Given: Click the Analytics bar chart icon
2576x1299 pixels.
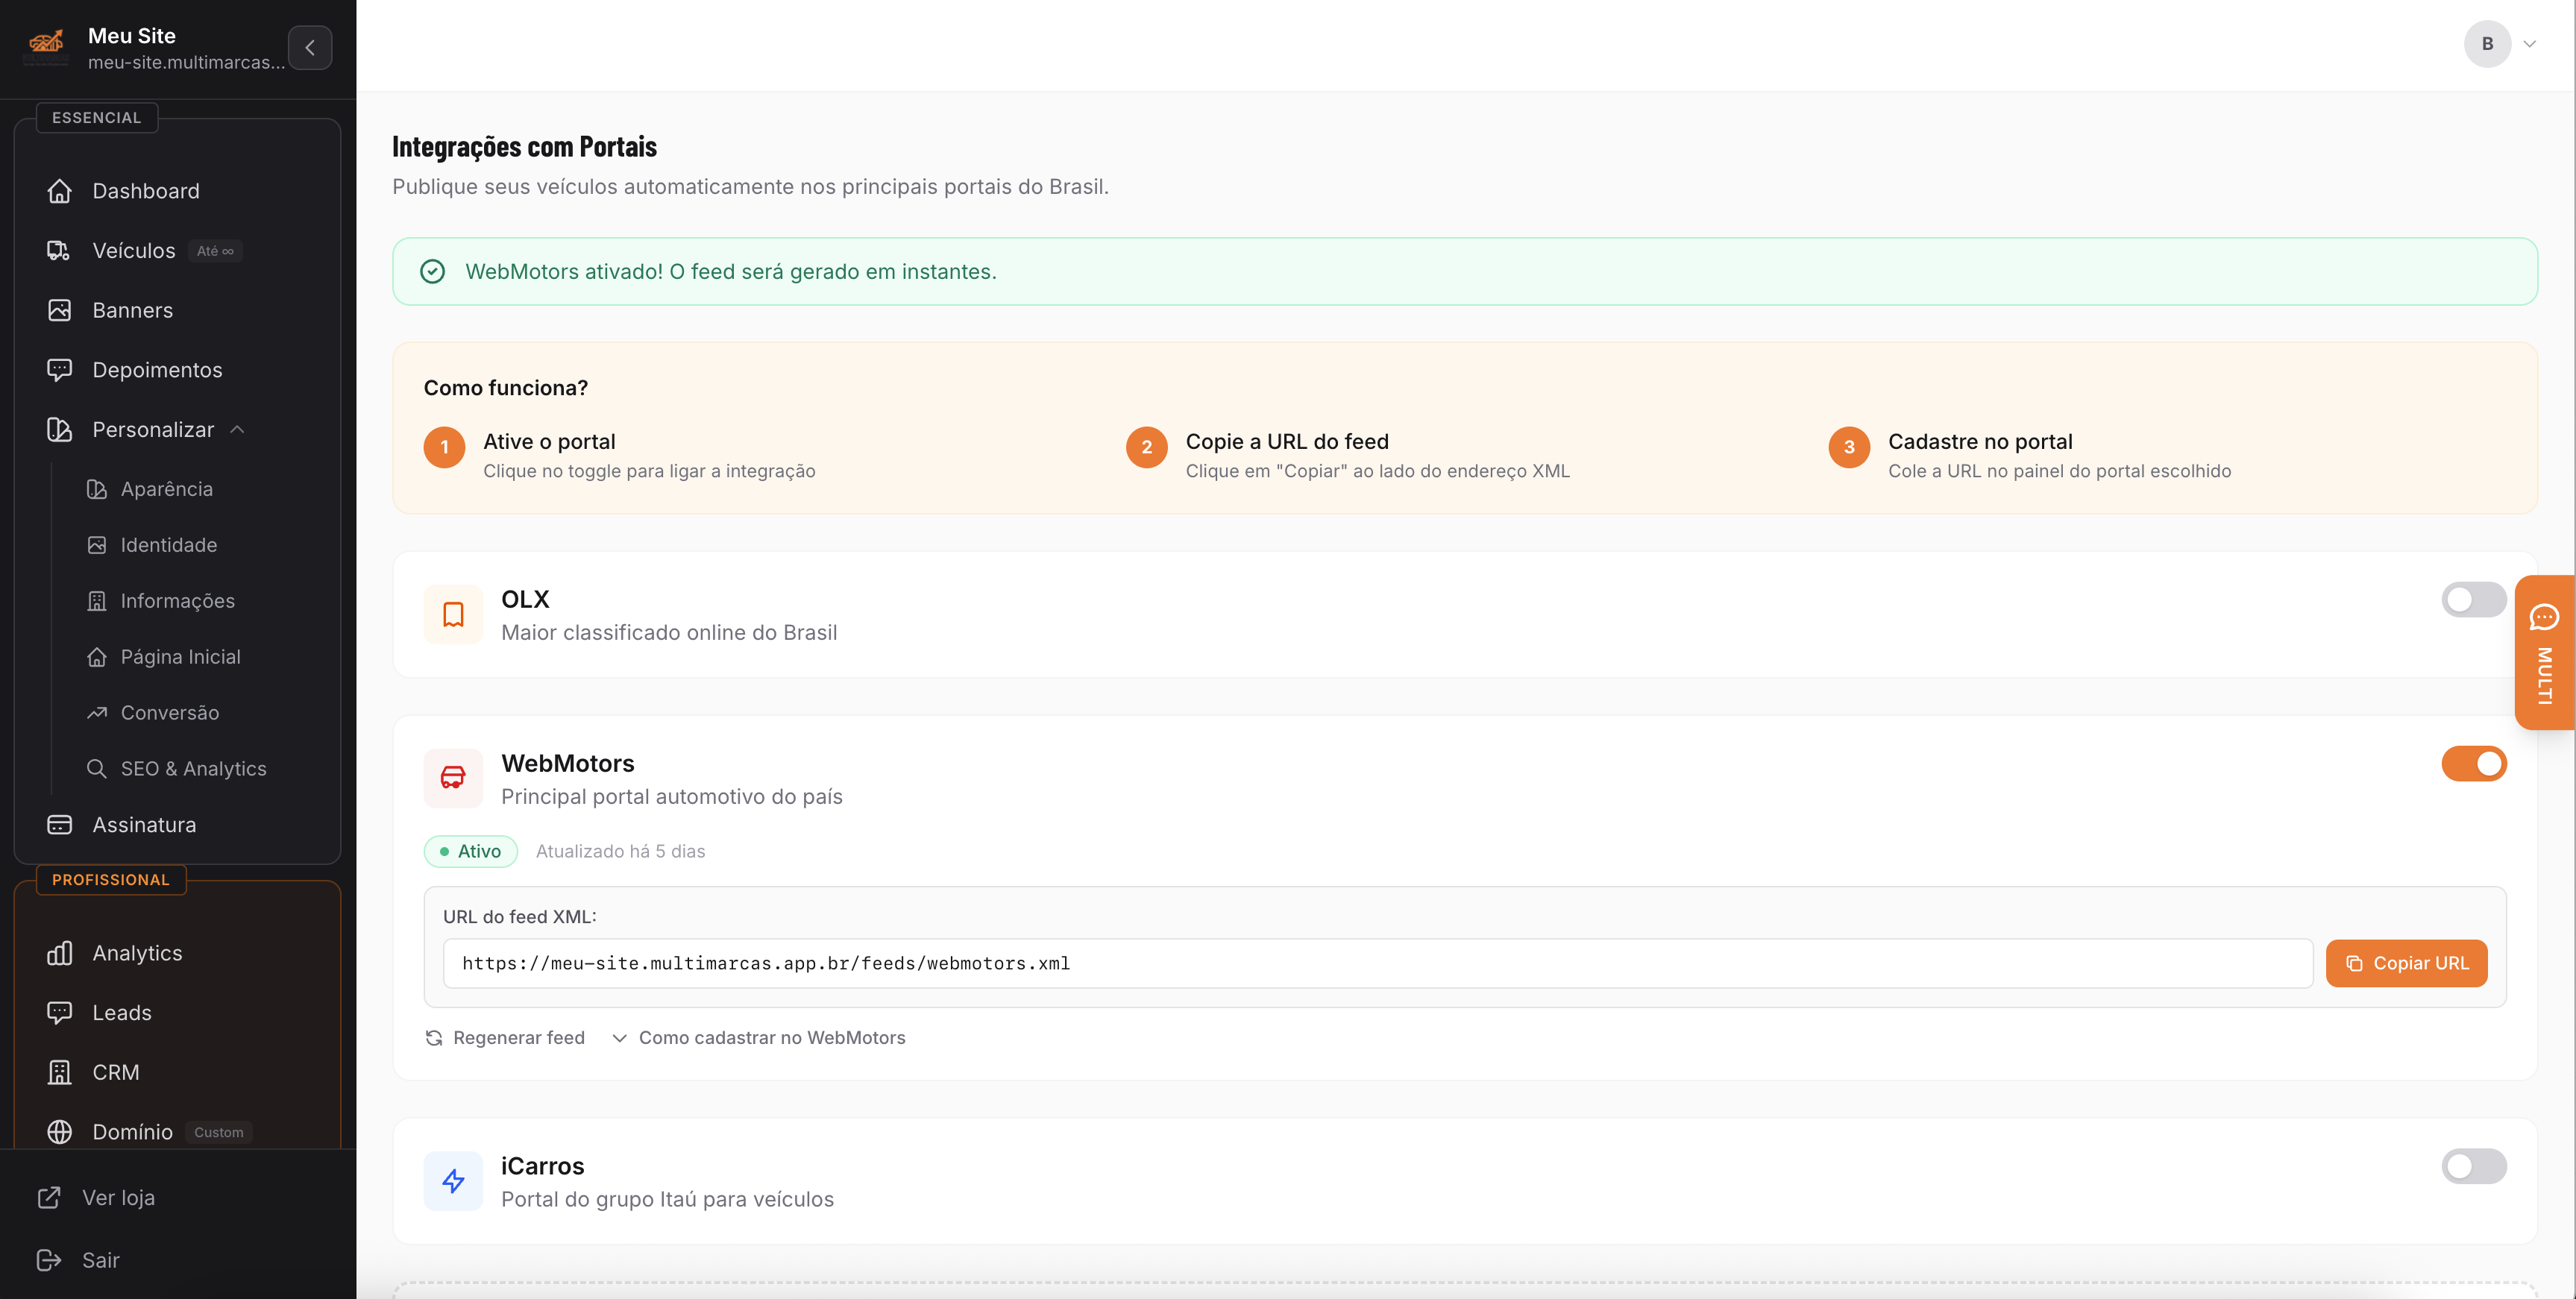Looking at the screenshot, I should pyautogui.click(x=59, y=952).
